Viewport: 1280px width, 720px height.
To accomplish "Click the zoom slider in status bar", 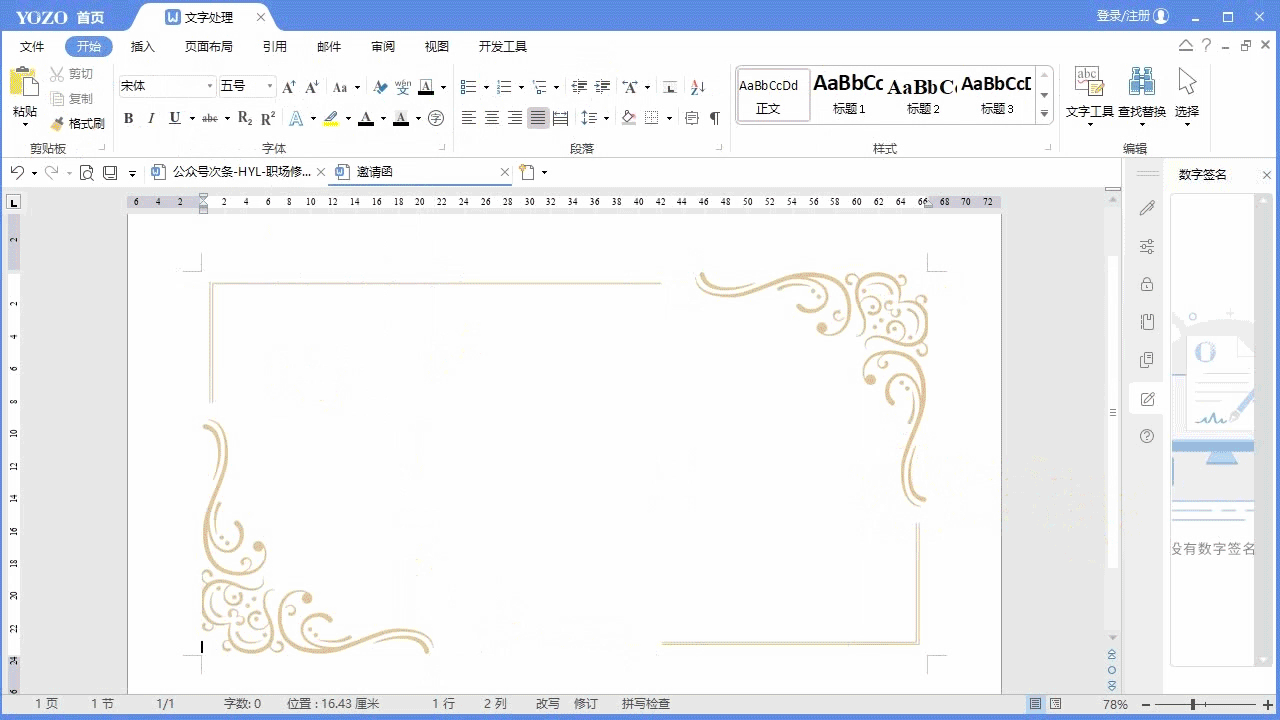I will (x=1193, y=704).
